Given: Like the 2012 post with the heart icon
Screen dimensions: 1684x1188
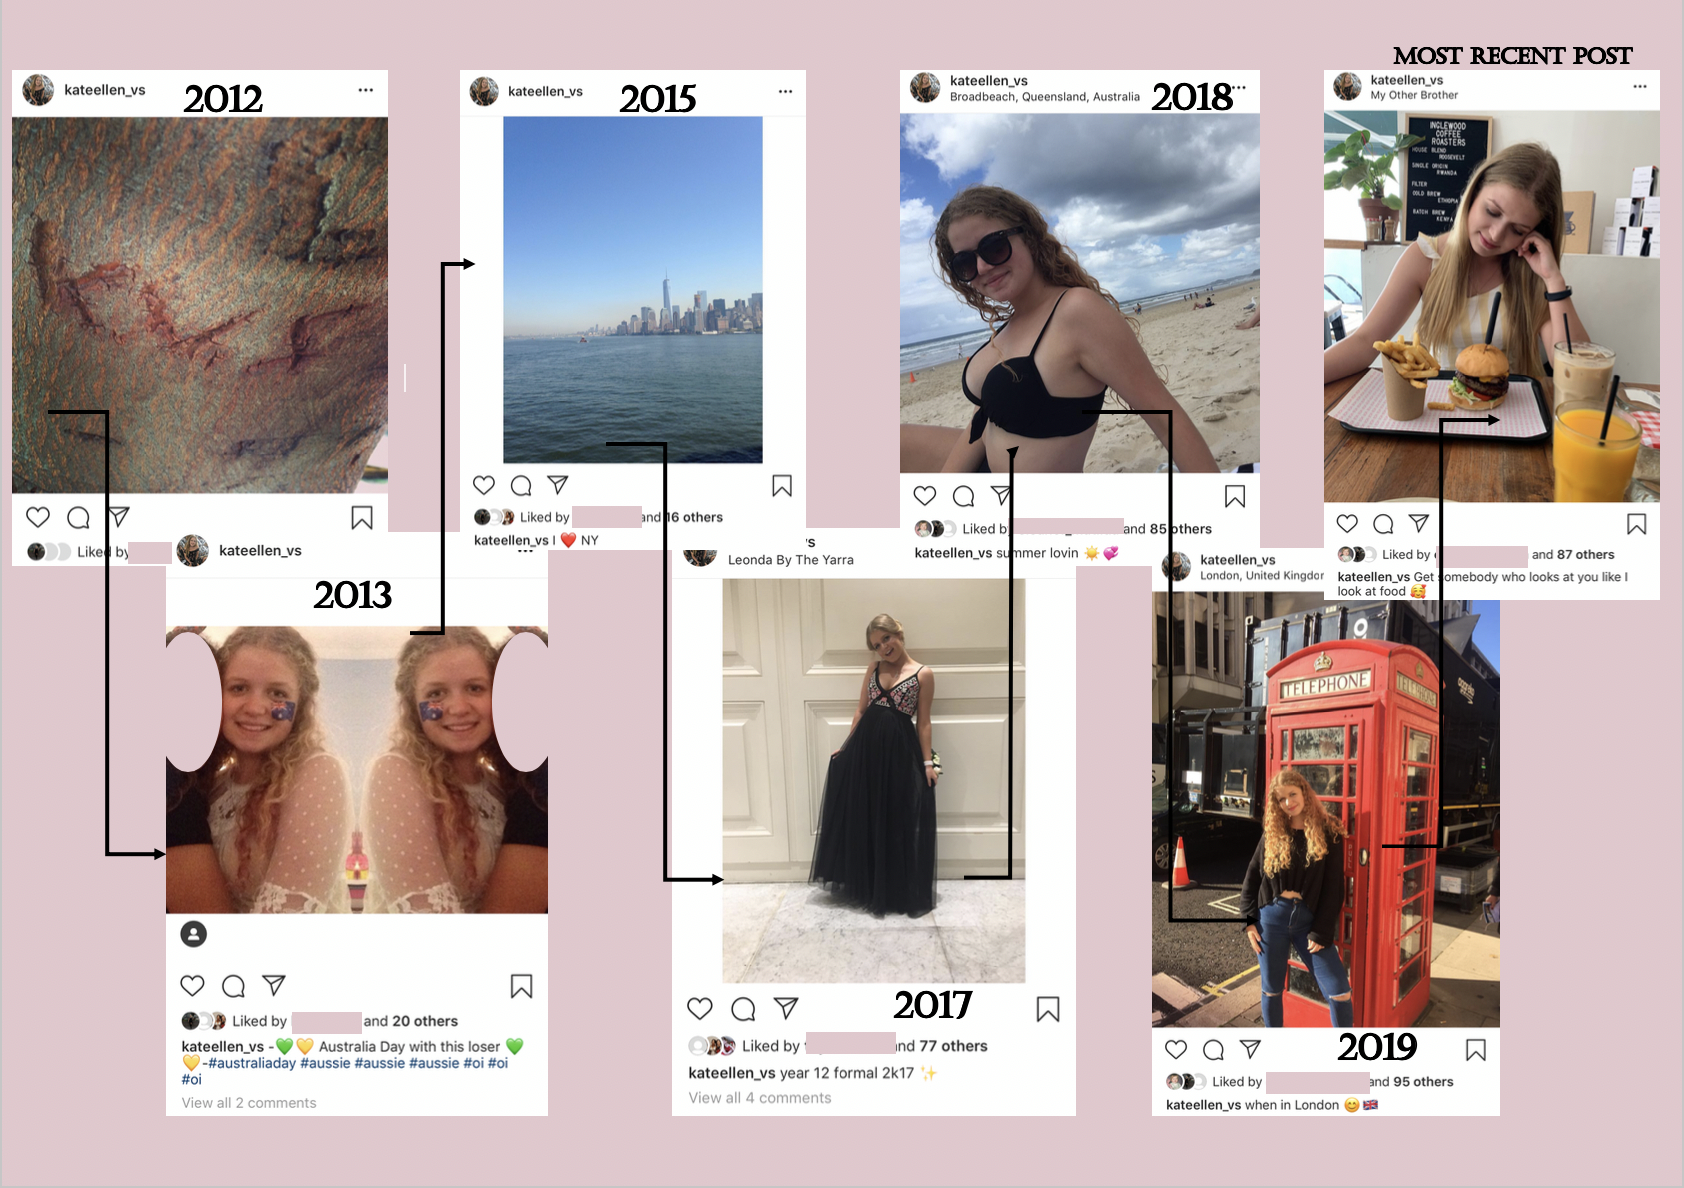Looking at the screenshot, I should point(38,517).
